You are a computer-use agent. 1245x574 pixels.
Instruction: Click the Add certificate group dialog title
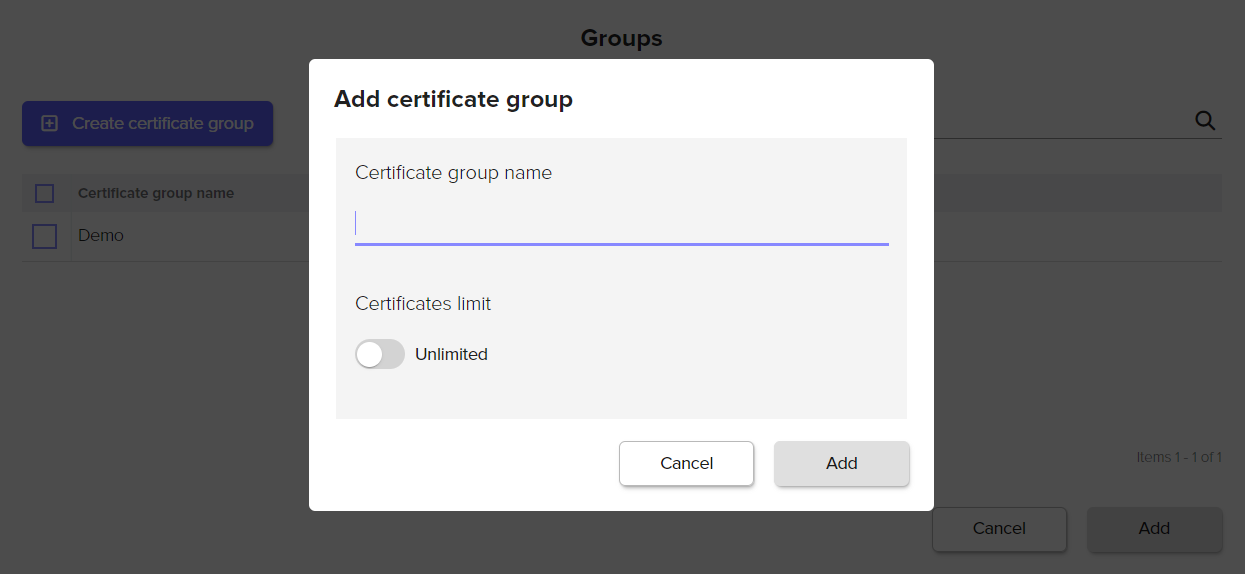tap(453, 99)
